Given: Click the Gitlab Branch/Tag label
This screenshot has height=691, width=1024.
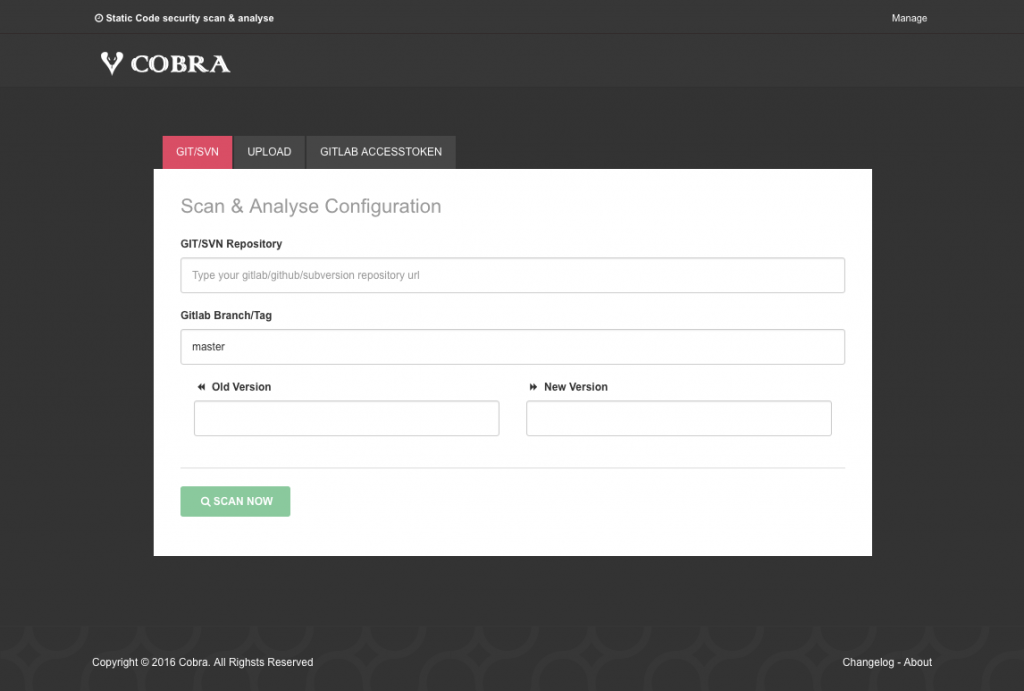Looking at the screenshot, I should [226, 315].
